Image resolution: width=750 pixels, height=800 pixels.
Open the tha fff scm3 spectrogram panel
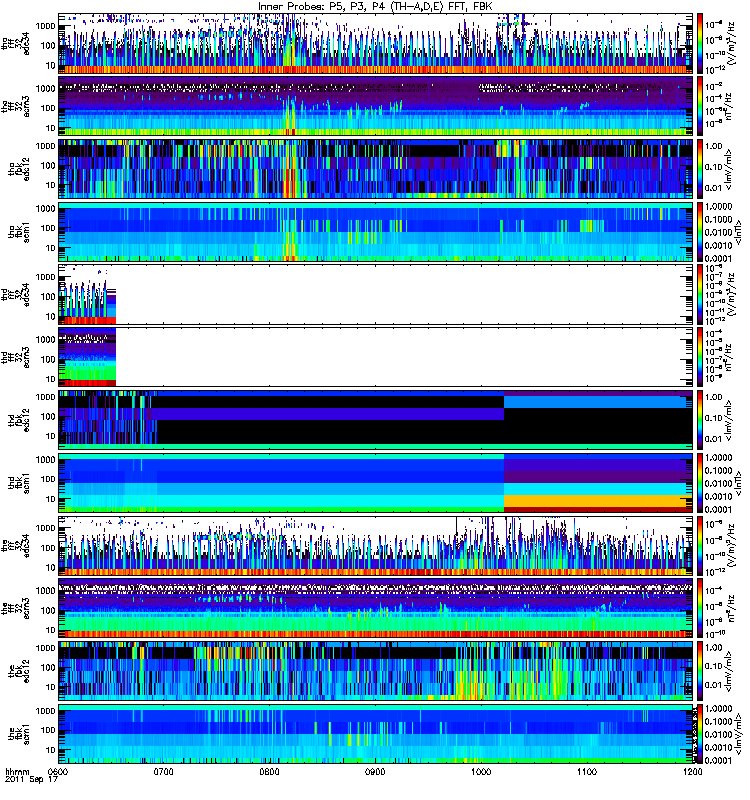(x=375, y=106)
